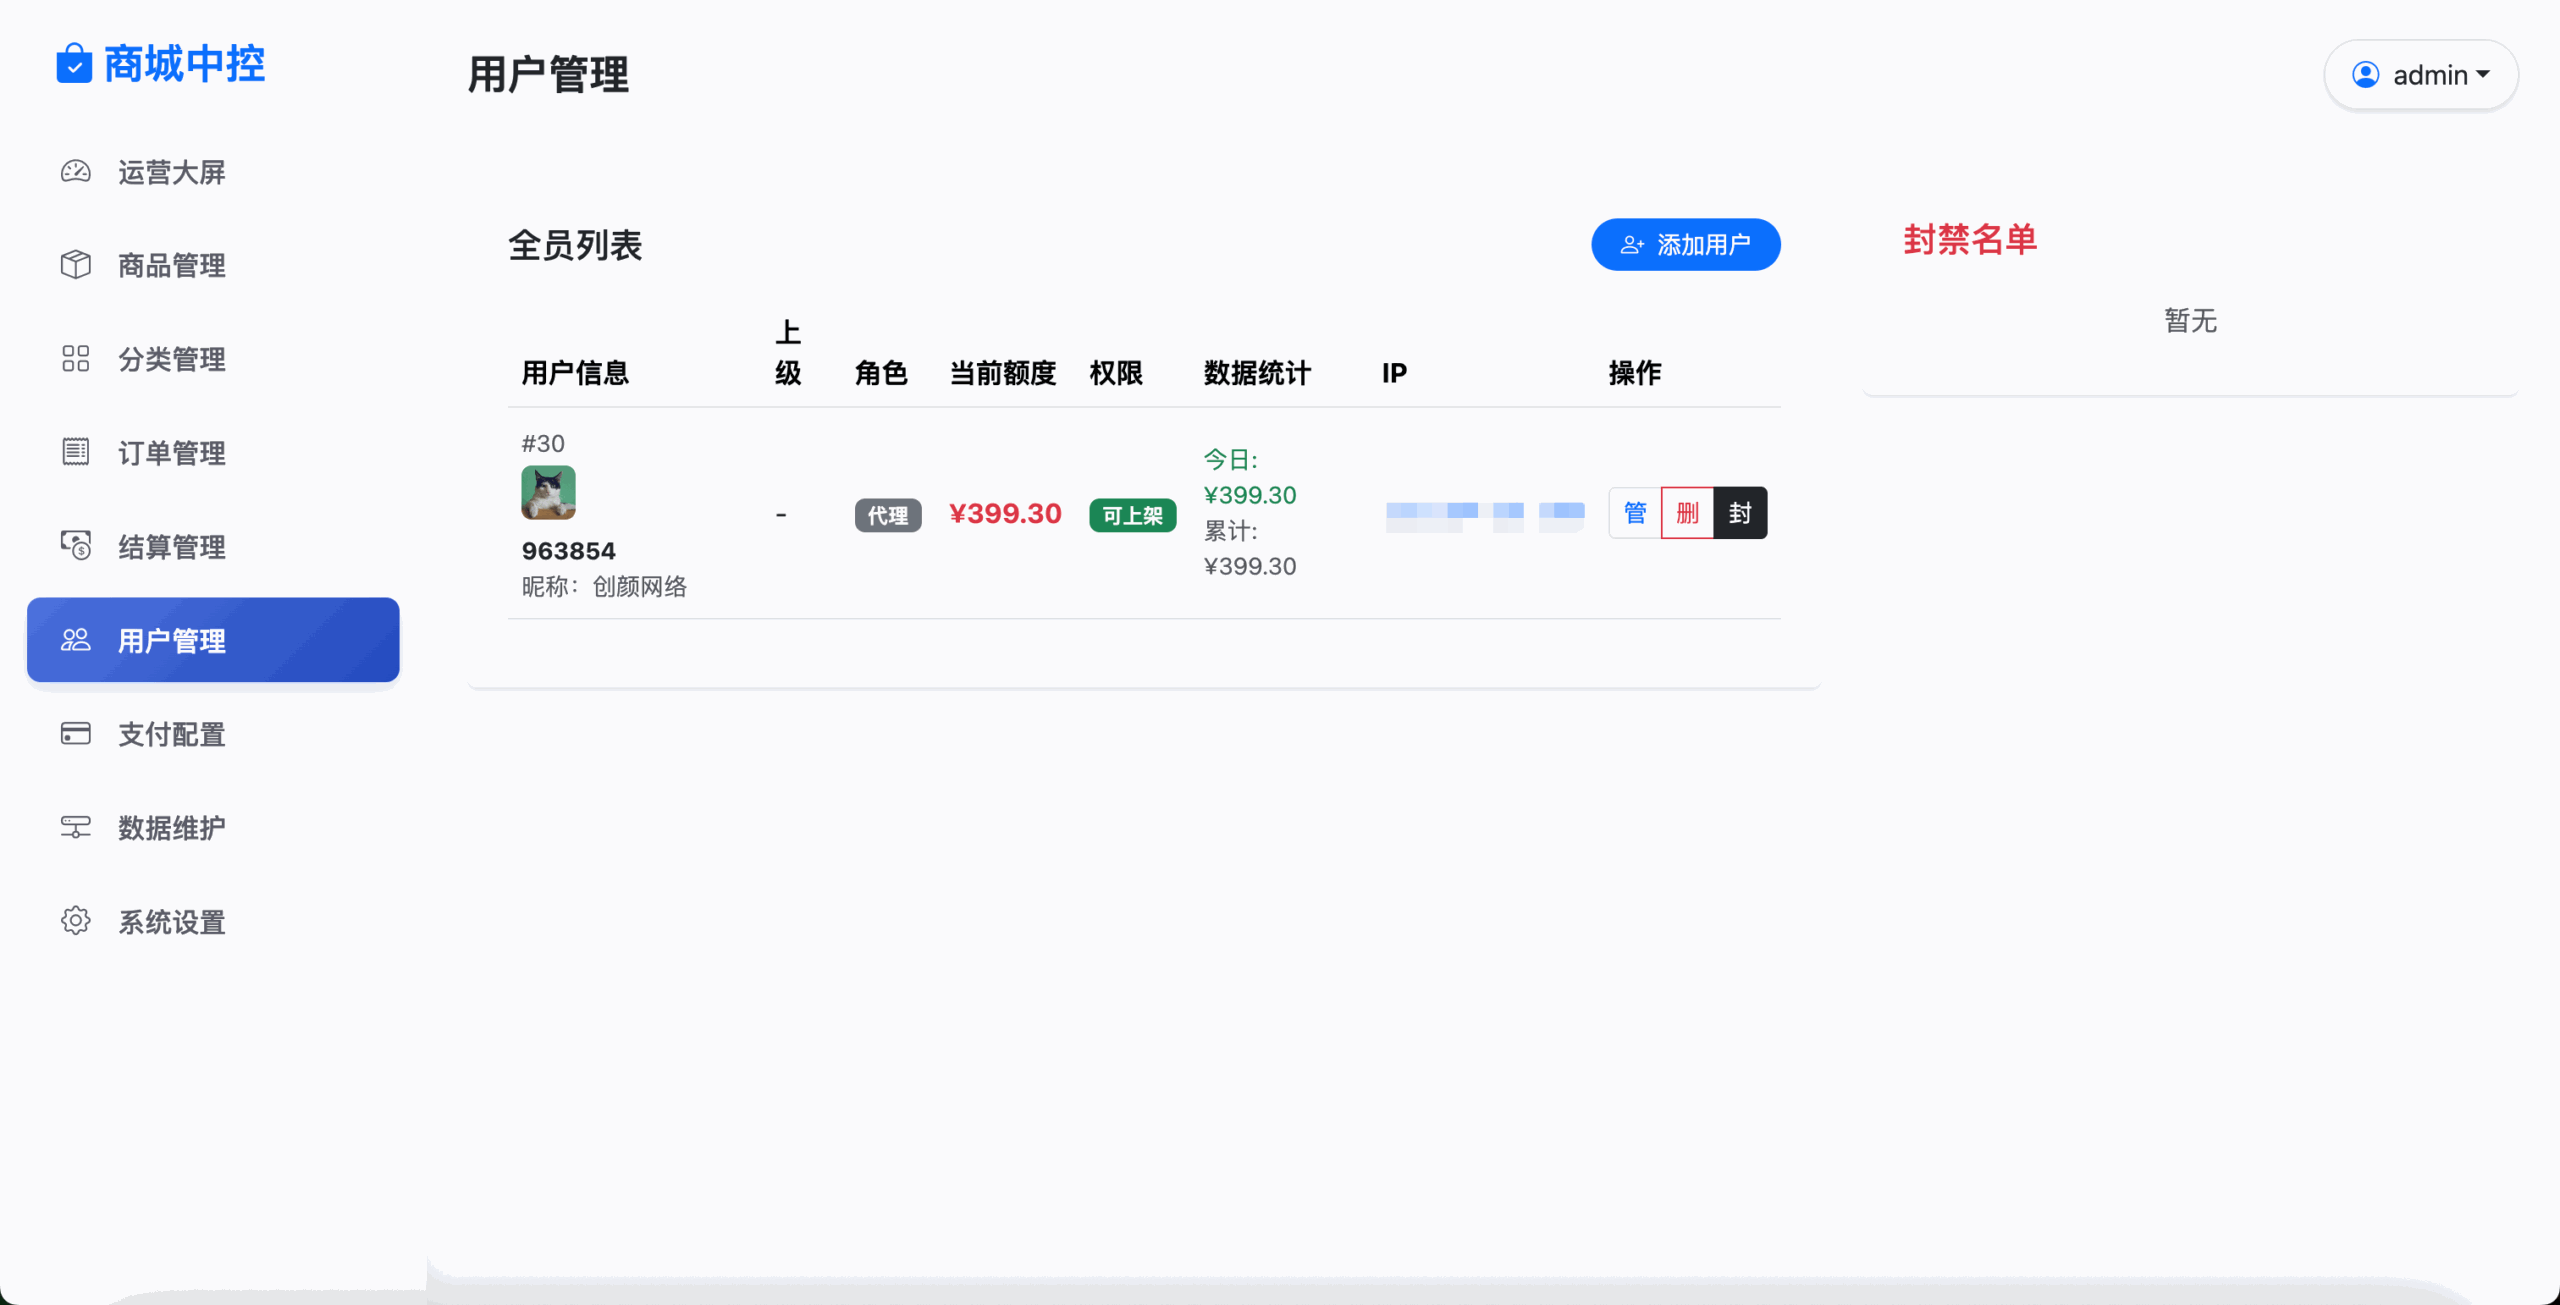Select the 全员列表 section heading

pyautogui.click(x=575, y=245)
